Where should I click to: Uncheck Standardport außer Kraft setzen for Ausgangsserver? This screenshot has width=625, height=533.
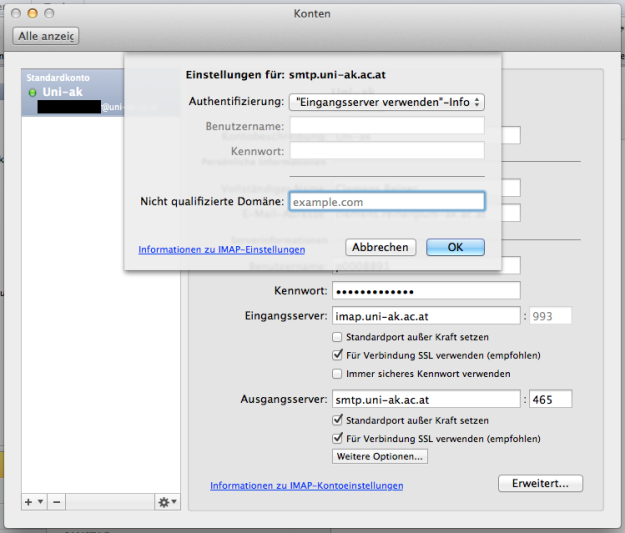tap(338, 420)
